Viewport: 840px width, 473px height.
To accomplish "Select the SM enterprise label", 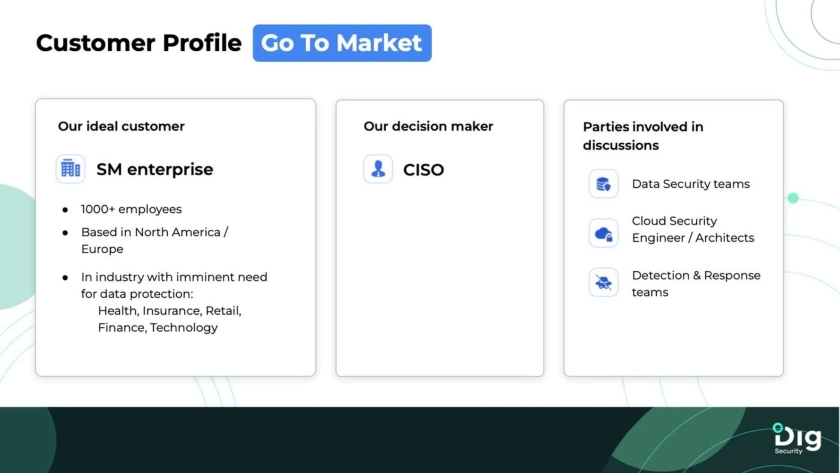I will tap(155, 169).
